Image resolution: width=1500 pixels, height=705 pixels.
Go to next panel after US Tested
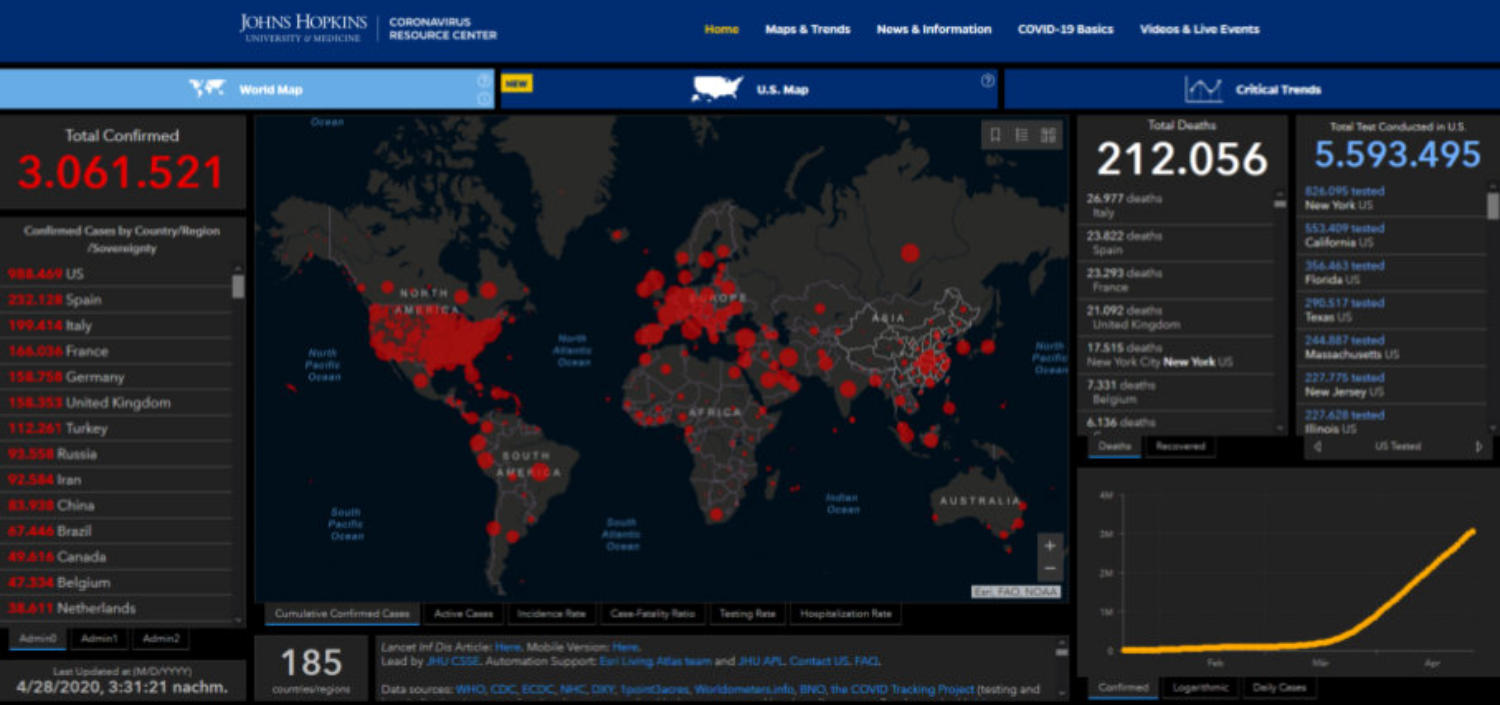[x=1478, y=447]
